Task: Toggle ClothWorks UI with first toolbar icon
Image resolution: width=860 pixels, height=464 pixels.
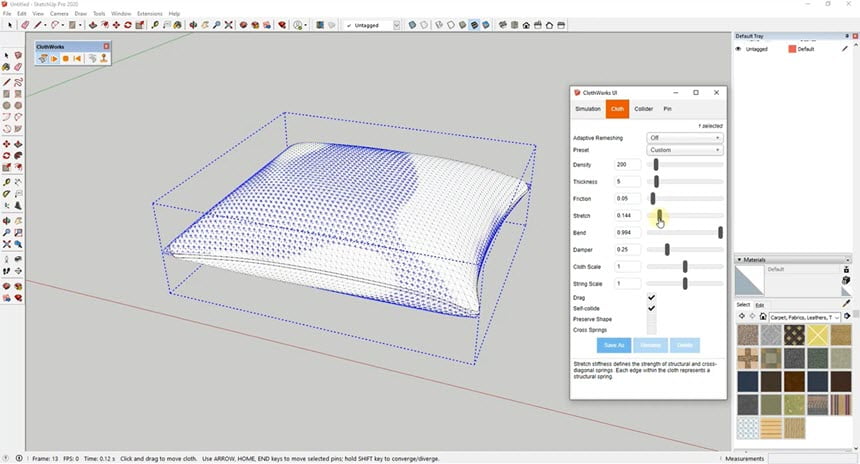Action: [43, 59]
